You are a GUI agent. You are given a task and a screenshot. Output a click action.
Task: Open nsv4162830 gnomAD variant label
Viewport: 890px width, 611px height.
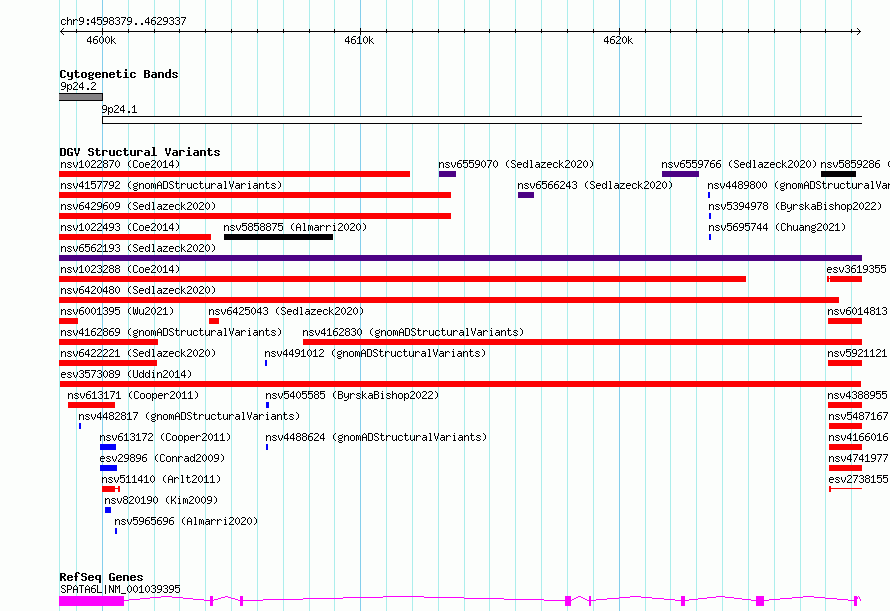click(413, 332)
